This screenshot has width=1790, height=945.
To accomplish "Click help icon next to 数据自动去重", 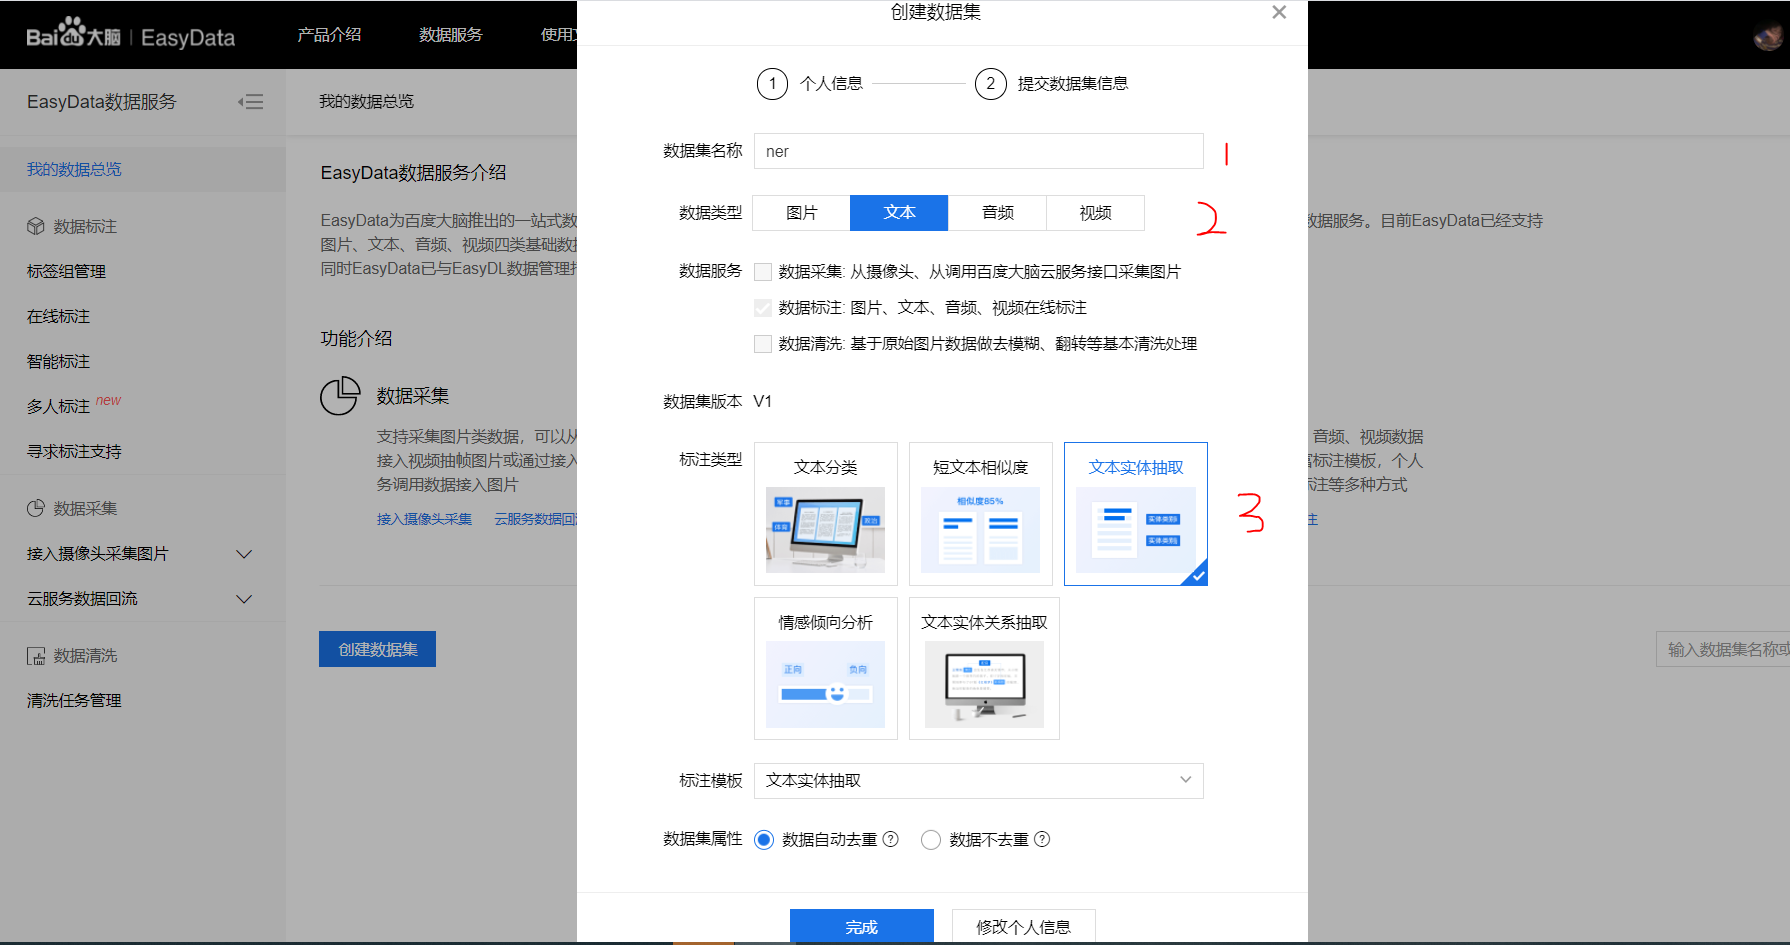I will click(x=891, y=839).
